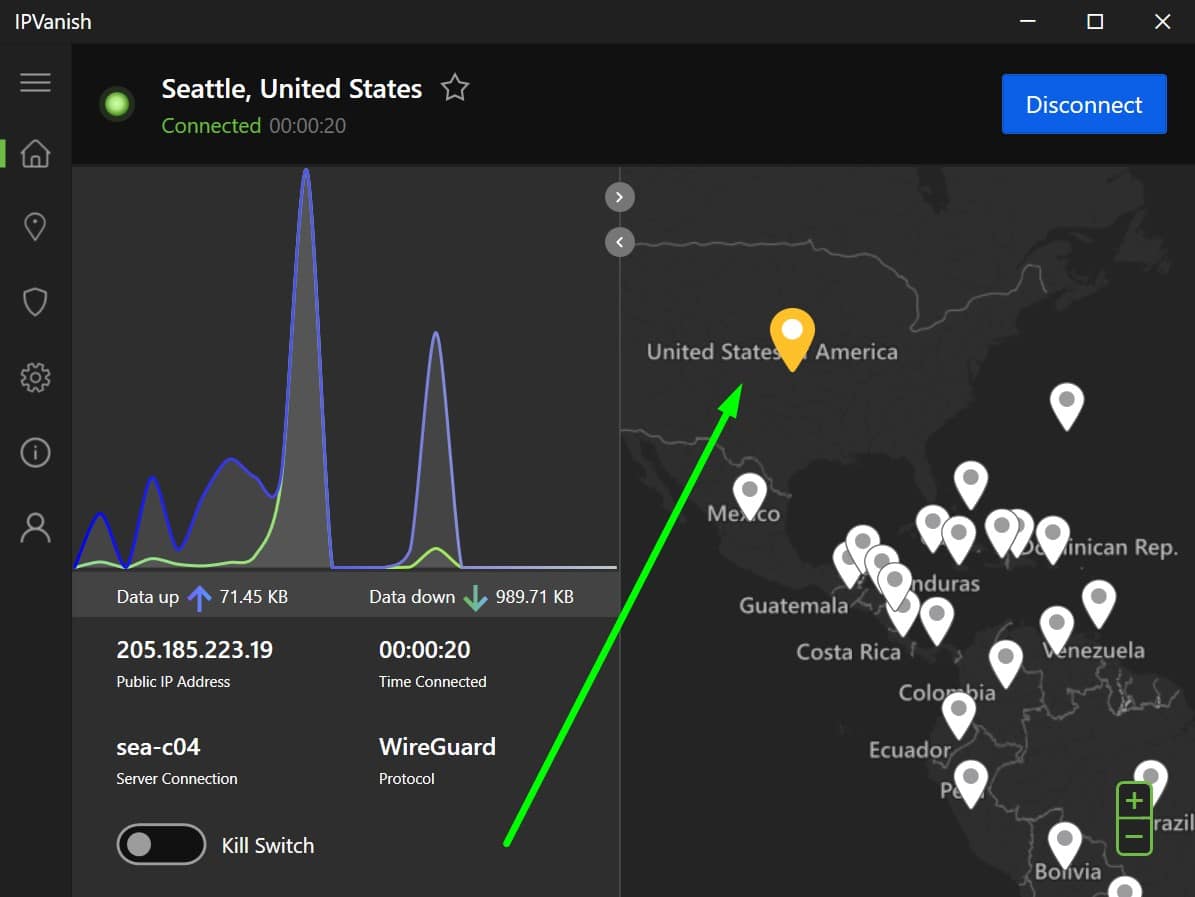Screen dimensions: 1195x897
Task: Close the IPVanish window
Action: [1162, 21]
